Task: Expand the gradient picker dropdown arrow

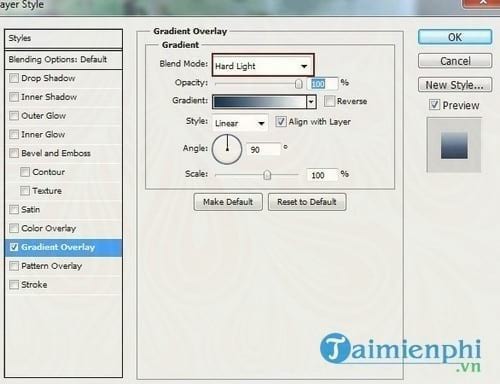Action: tap(311, 102)
